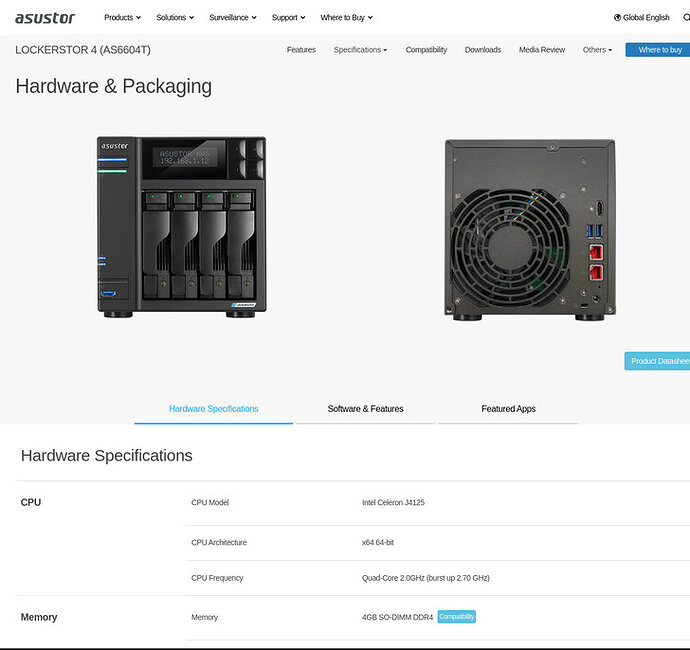Click the CPU Frequency label
Viewport: 690px width, 650px height.
(x=217, y=578)
